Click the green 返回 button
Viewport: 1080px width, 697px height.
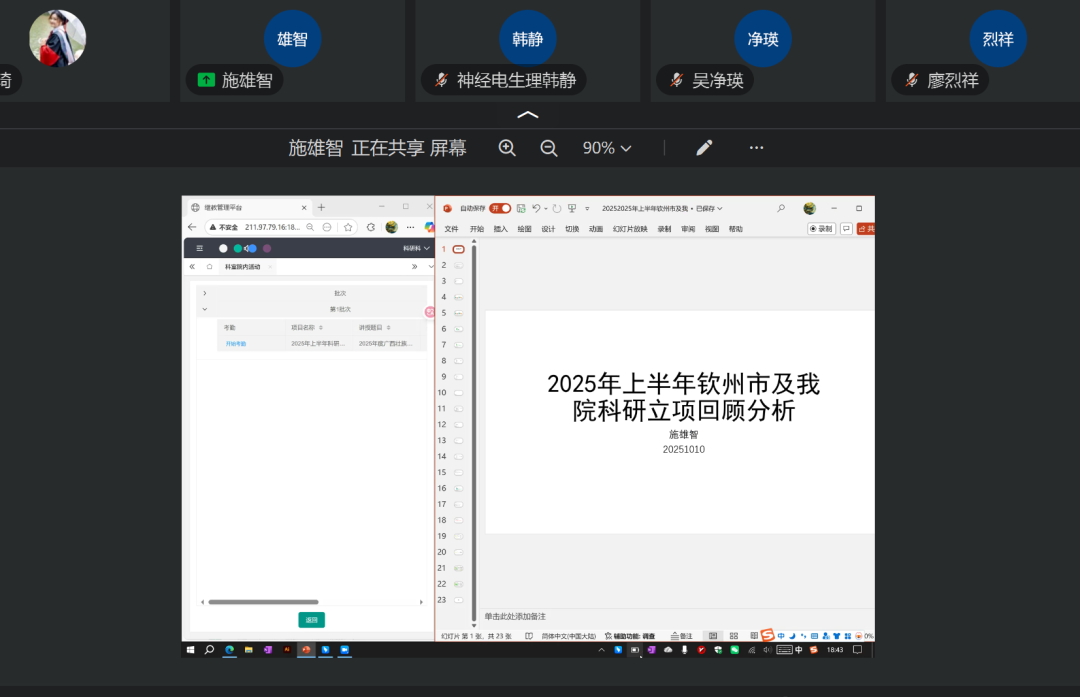[x=311, y=620]
